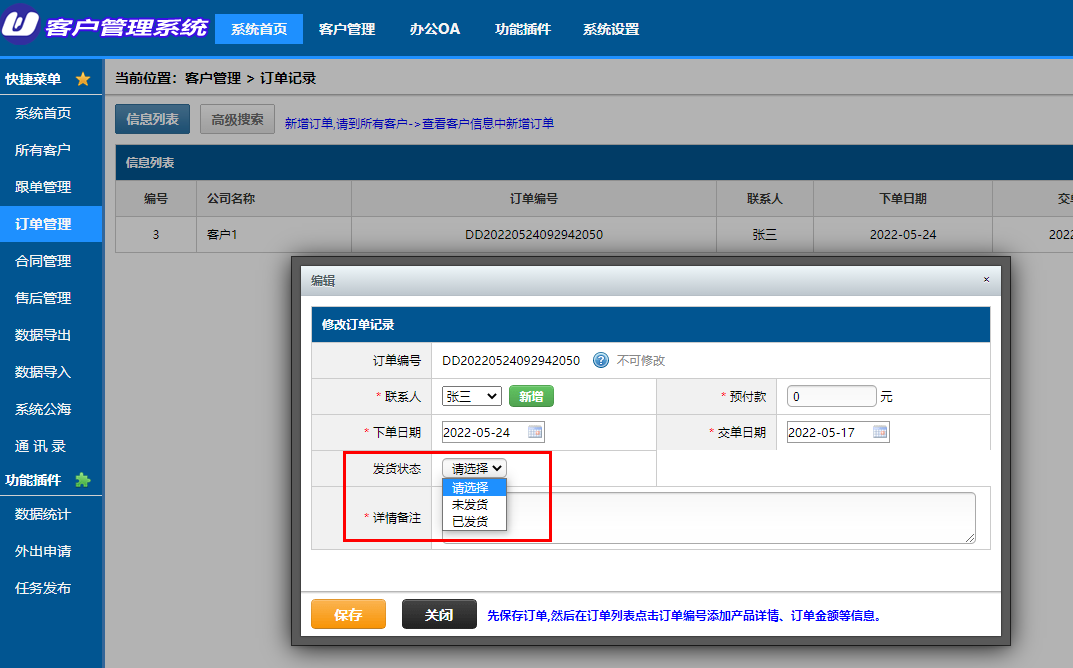Open 功能插件 top menu
Image resolution: width=1073 pixels, height=668 pixels.
[x=523, y=29]
